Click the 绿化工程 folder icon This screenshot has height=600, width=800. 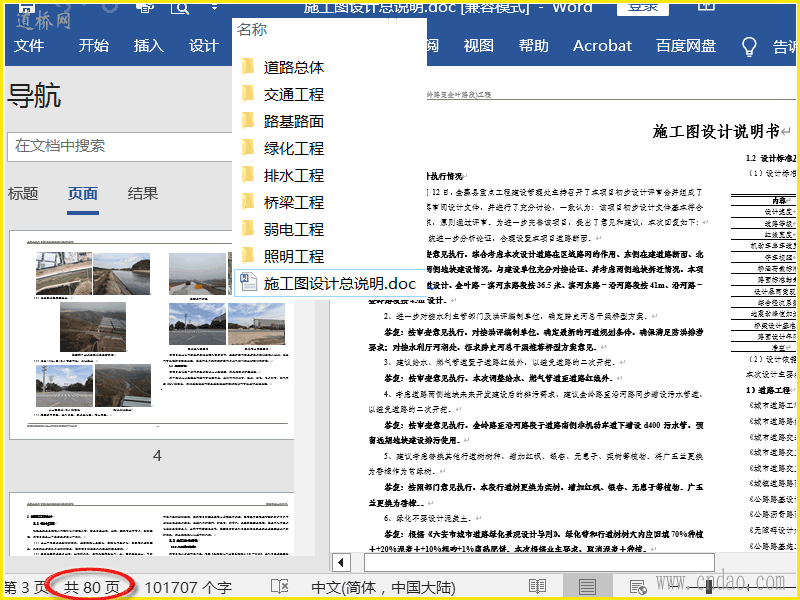pyautogui.click(x=248, y=148)
